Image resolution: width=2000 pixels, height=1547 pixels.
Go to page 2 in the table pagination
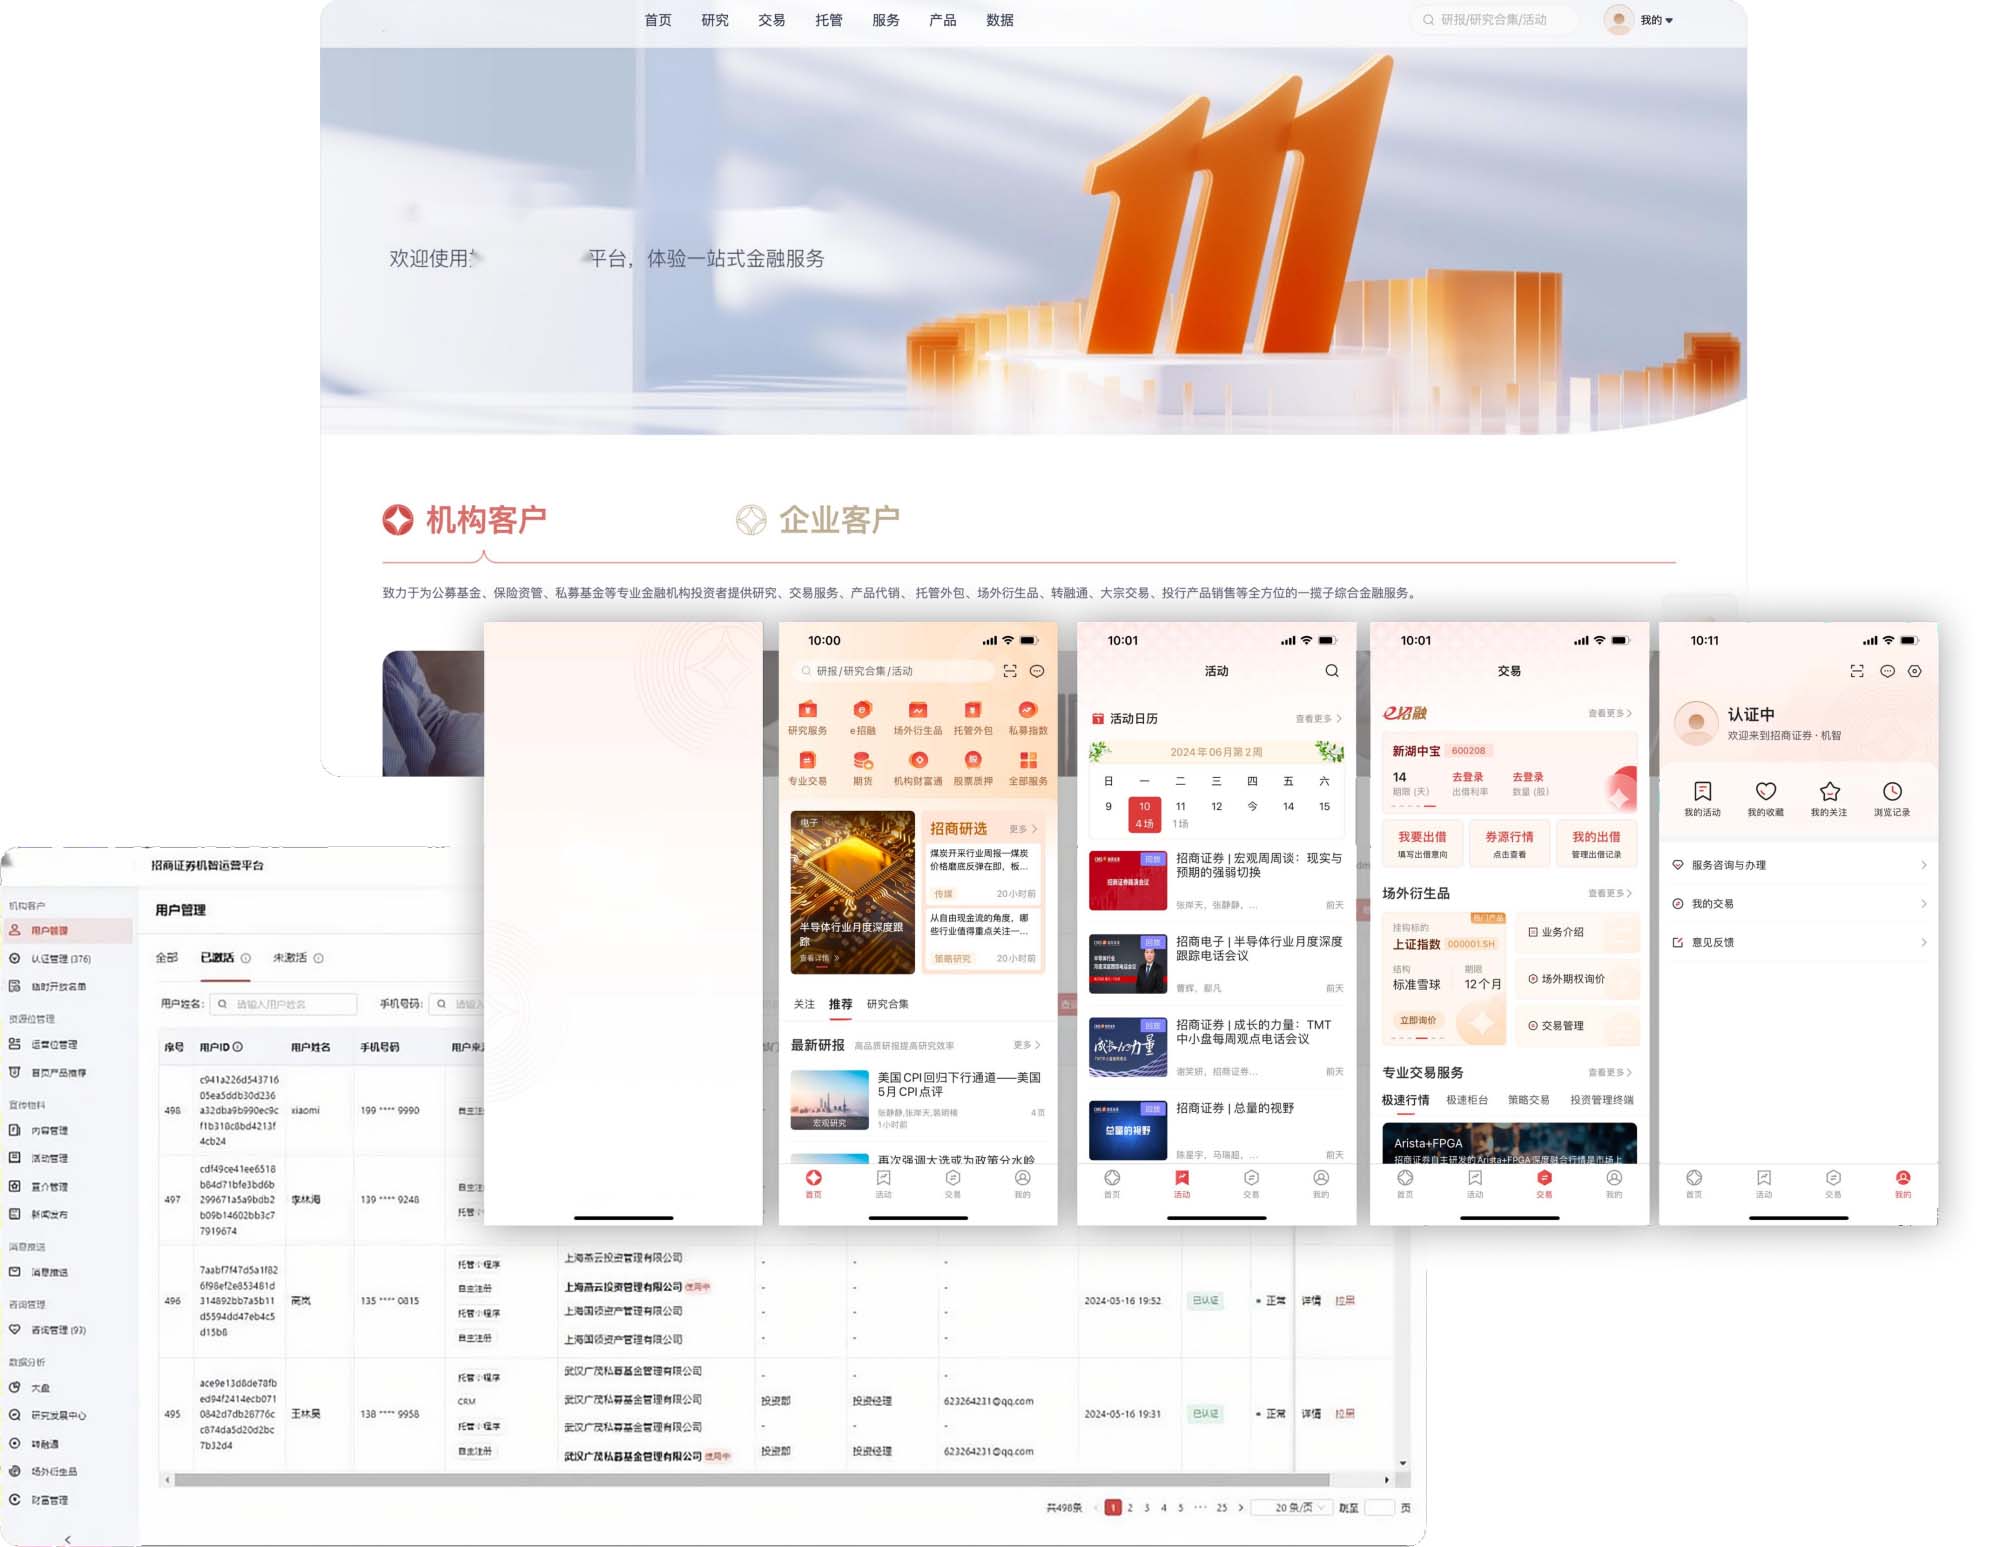pyautogui.click(x=1130, y=1508)
